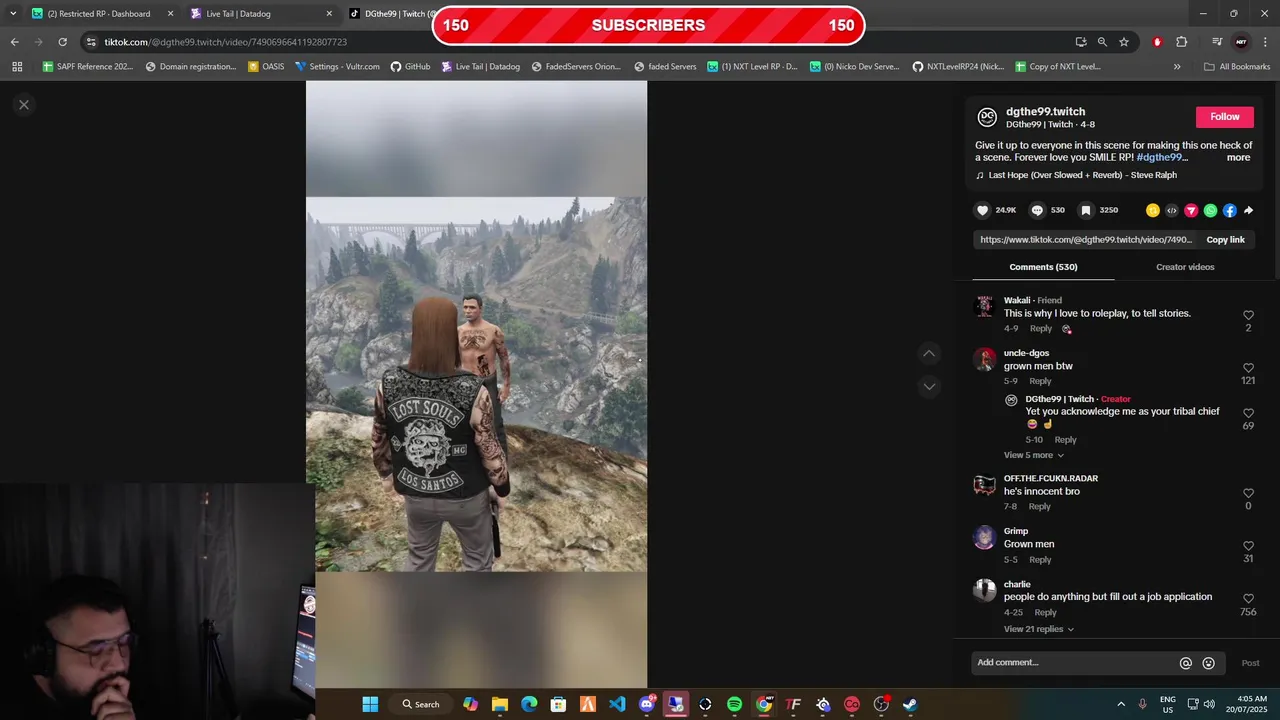Bookmark the video with favorites icon
Screen dimensions: 1280x720
click(1086, 210)
